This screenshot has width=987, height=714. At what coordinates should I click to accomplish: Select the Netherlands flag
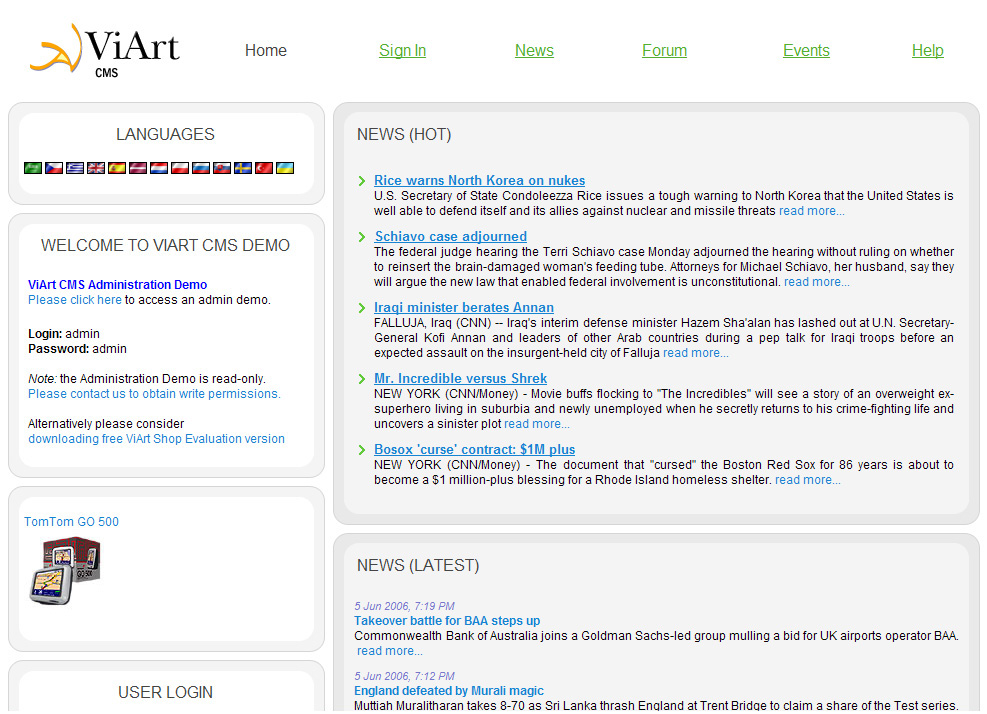tap(159, 168)
